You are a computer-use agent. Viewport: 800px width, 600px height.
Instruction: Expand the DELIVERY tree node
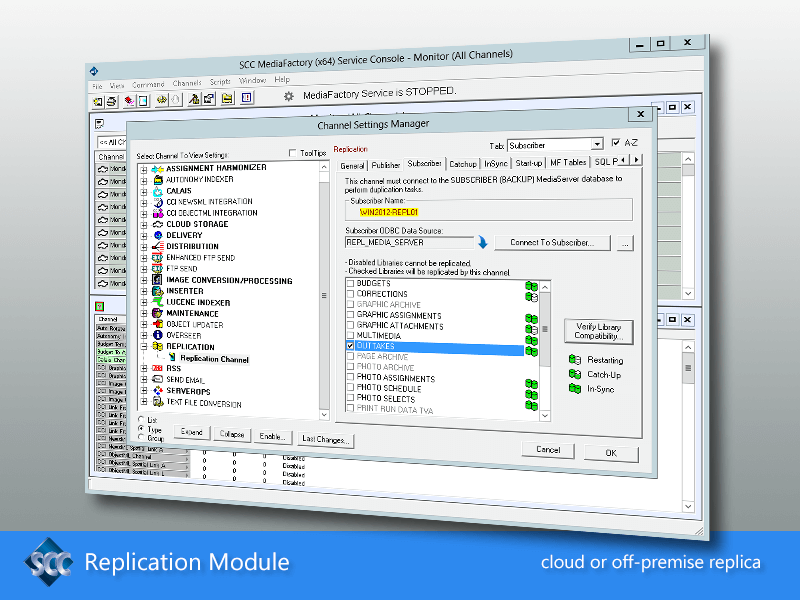(144, 236)
